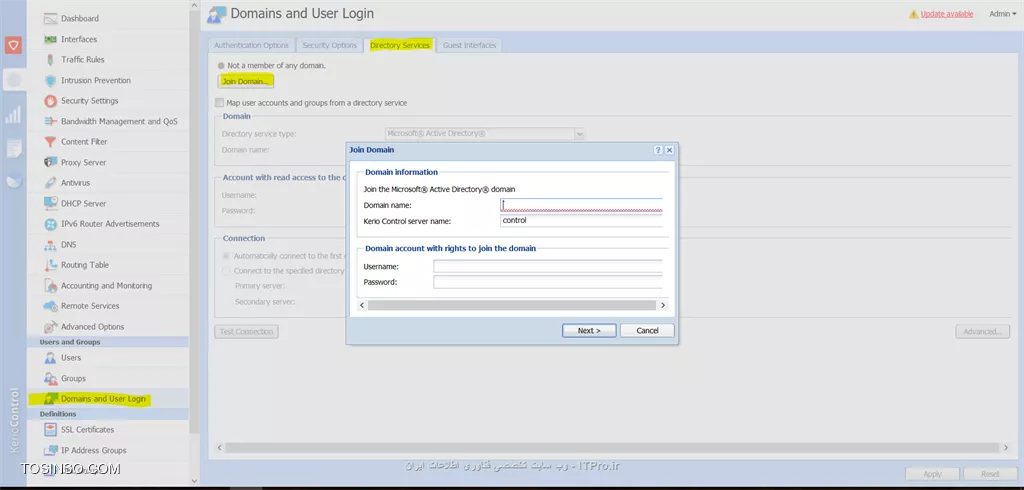Switch to Security Options tab
The height and width of the screenshot is (490, 1024).
[330, 46]
